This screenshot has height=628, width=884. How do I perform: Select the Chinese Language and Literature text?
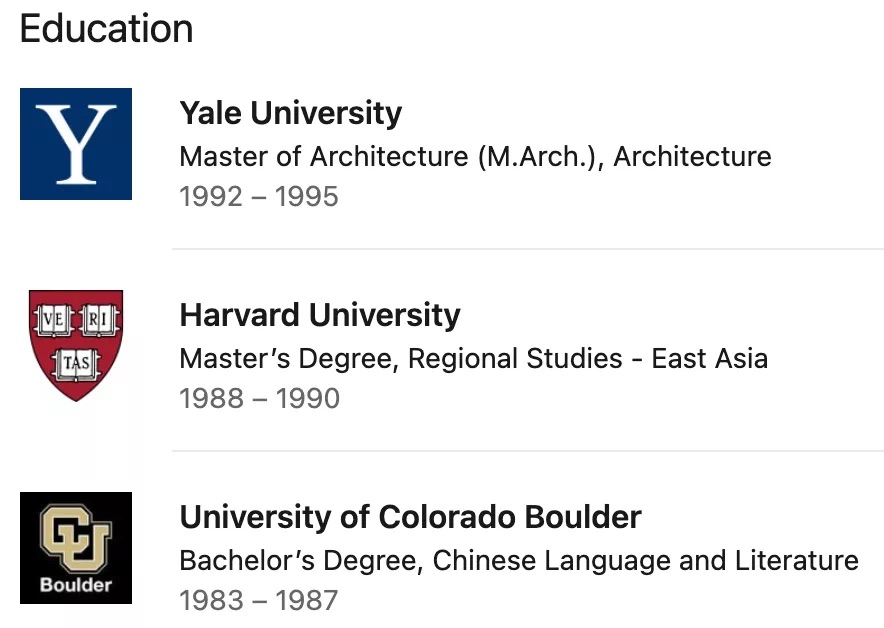point(645,561)
